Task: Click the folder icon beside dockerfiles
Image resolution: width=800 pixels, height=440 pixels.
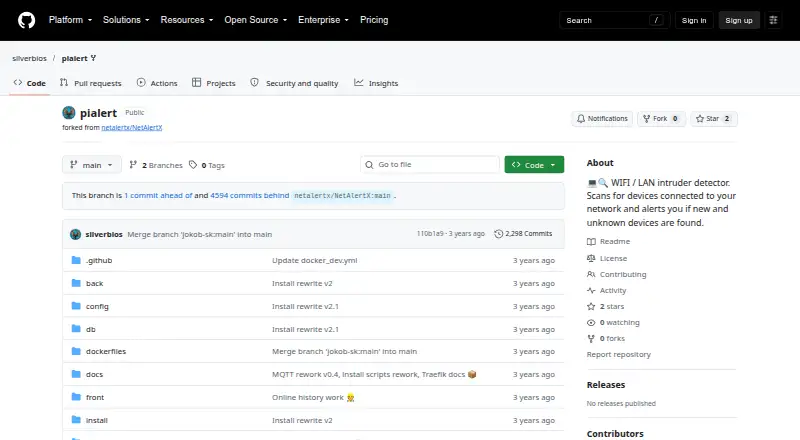Action: click(76, 351)
